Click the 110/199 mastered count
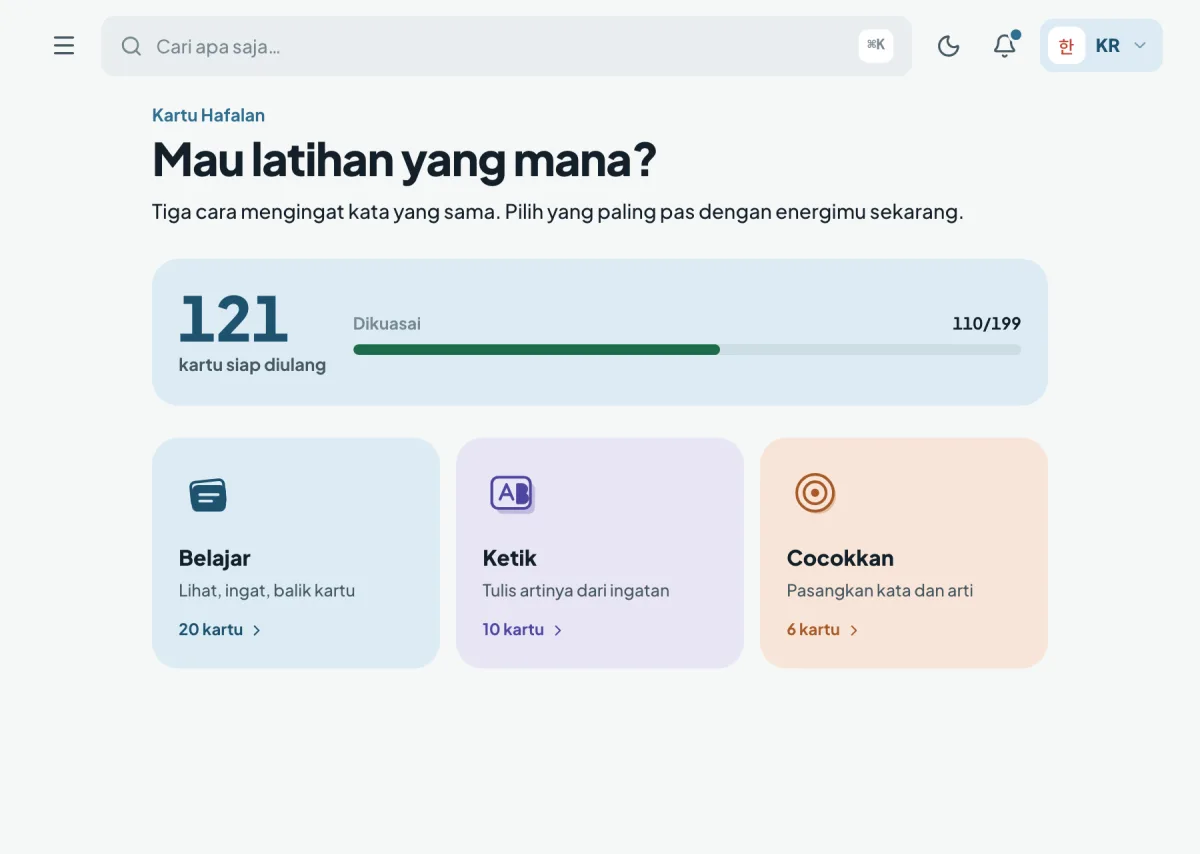1200x854 pixels. (x=986, y=324)
